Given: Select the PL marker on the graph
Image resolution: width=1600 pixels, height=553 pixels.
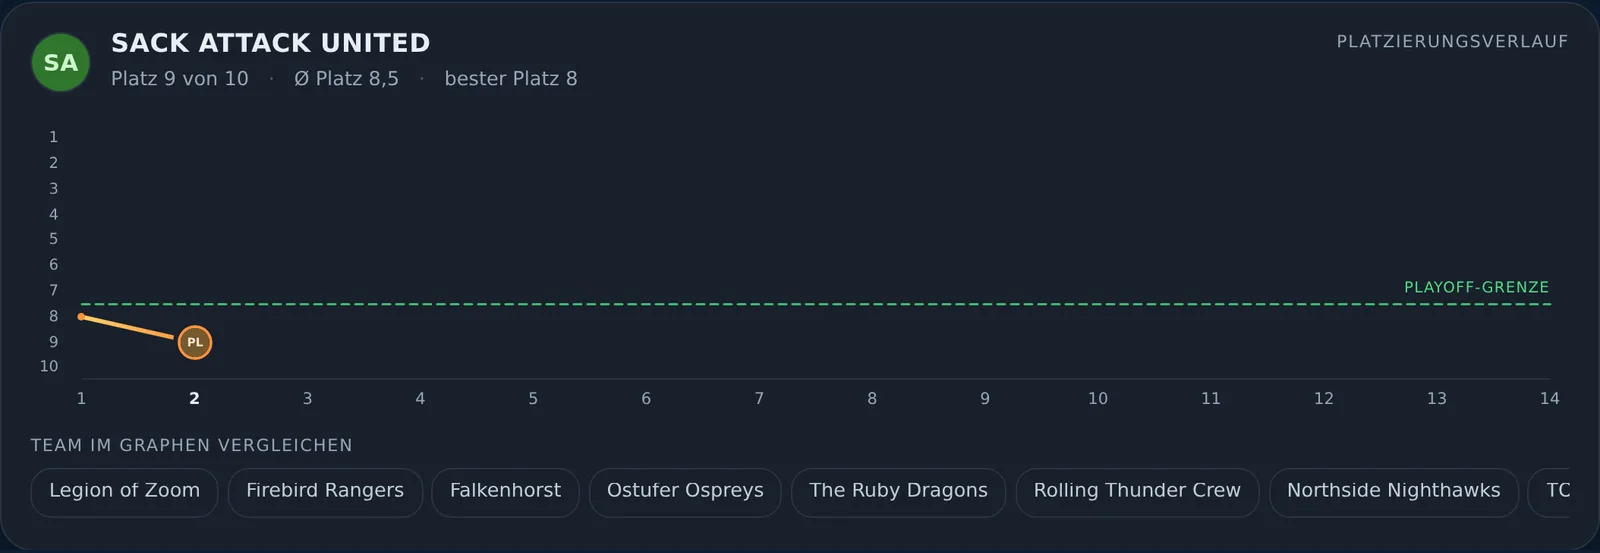Looking at the screenshot, I should click(x=195, y=342).
